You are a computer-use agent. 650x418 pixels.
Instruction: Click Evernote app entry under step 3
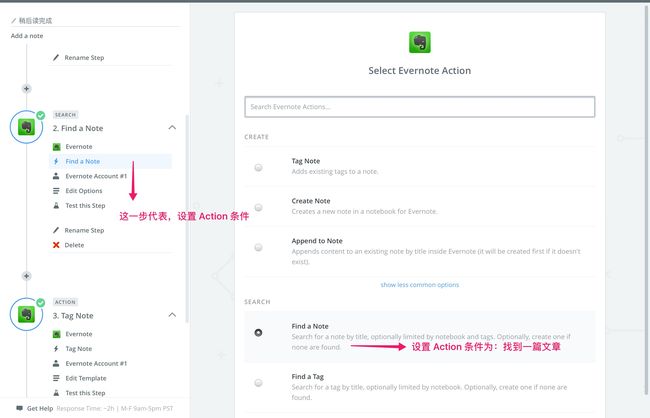click(x=79, y=334)
